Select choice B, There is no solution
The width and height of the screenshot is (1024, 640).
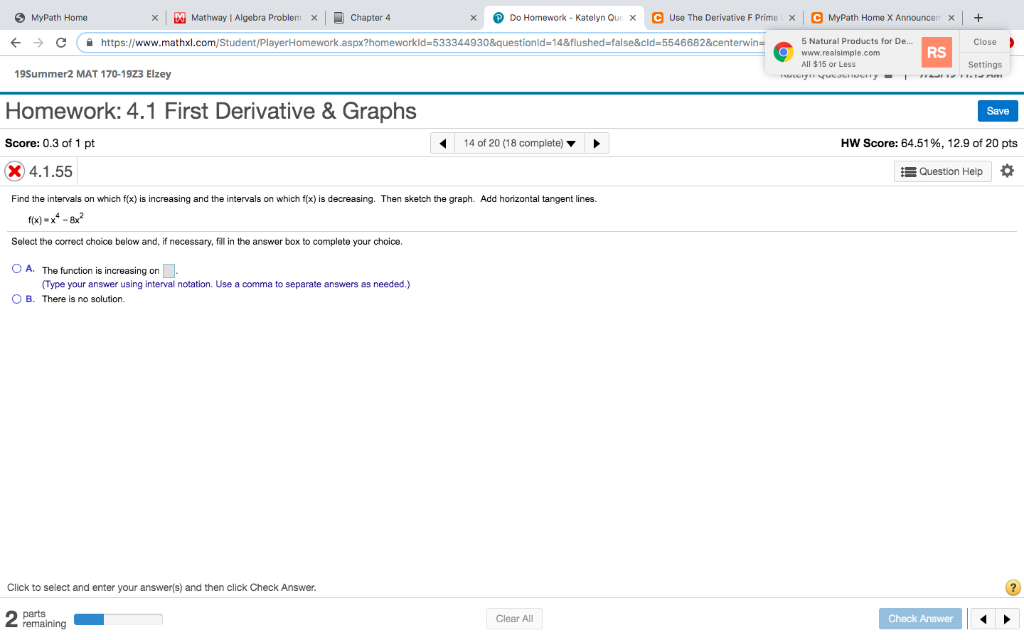tap(16, 299)
